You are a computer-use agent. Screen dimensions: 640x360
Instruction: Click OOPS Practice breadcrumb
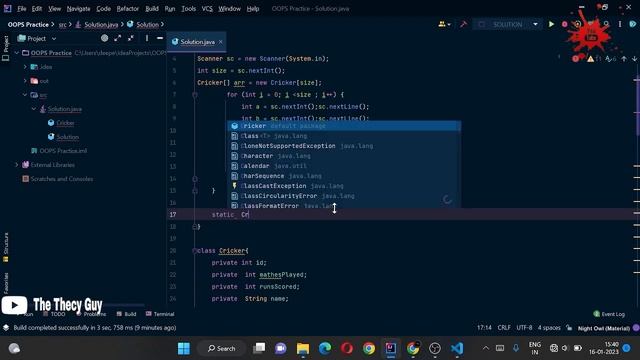[x=28, y=24]
